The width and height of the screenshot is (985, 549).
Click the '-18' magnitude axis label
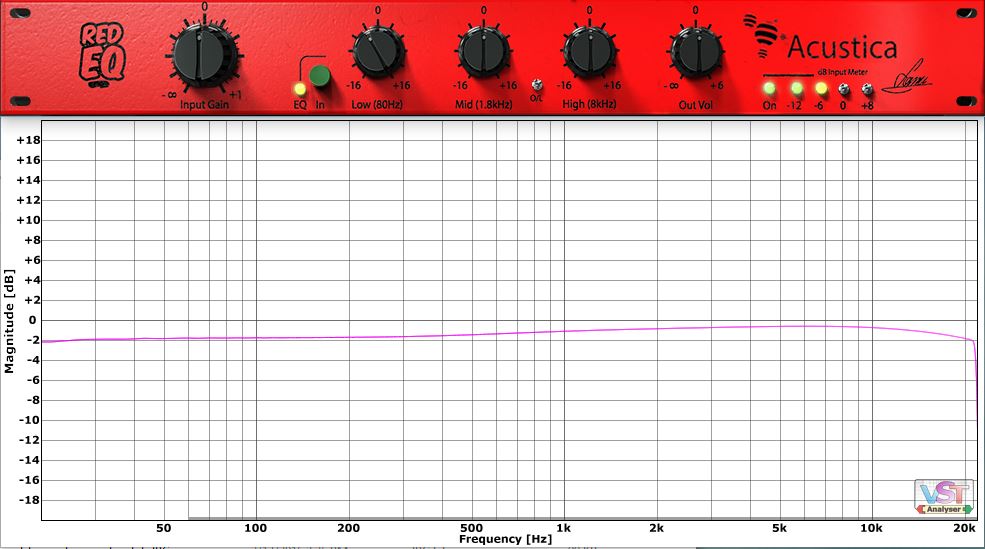tap(29, 500)
